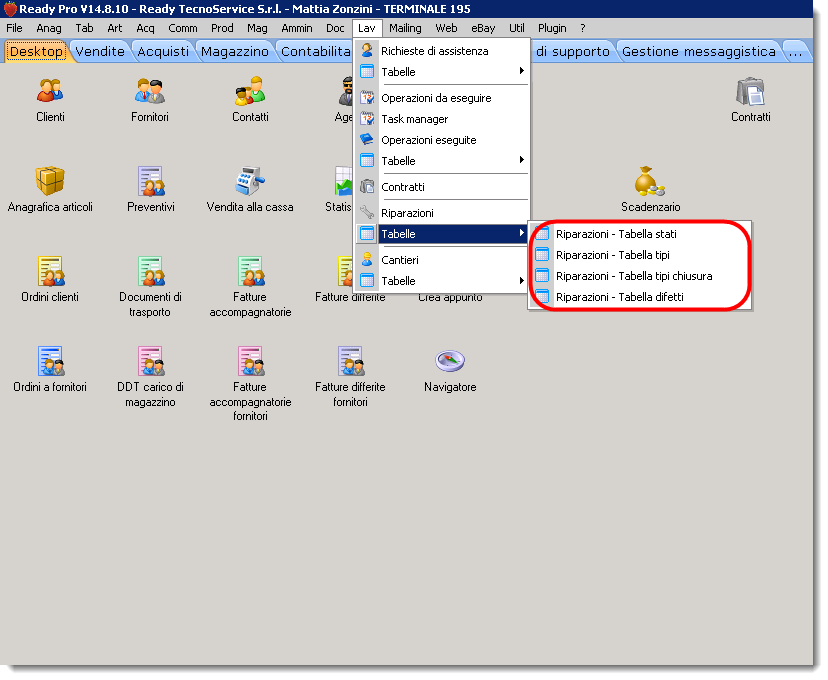Expand highlighted Tabelle submenu under Riparazioni

tap(441, 234)
